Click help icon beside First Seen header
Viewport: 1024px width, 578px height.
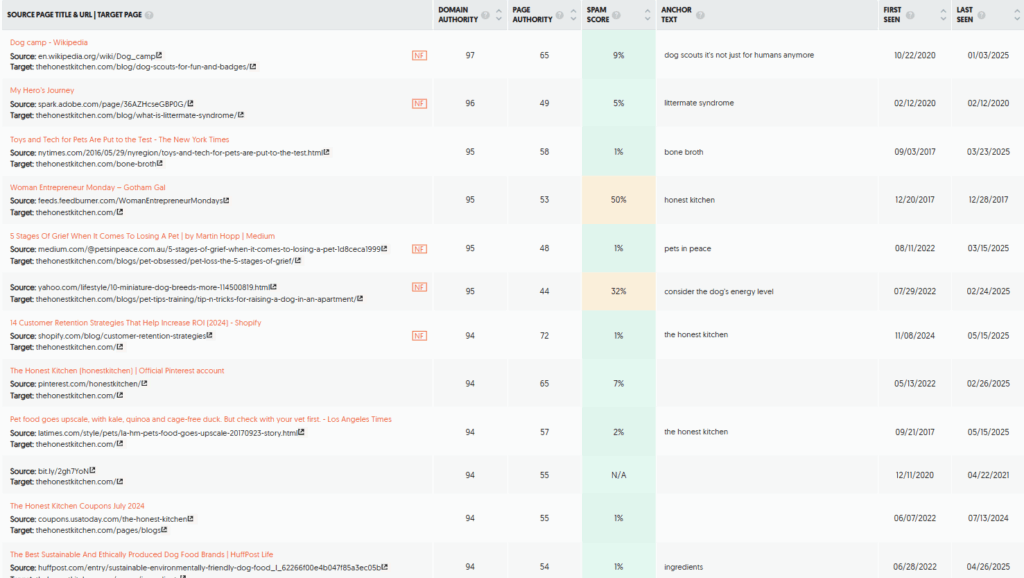(910, 15)
